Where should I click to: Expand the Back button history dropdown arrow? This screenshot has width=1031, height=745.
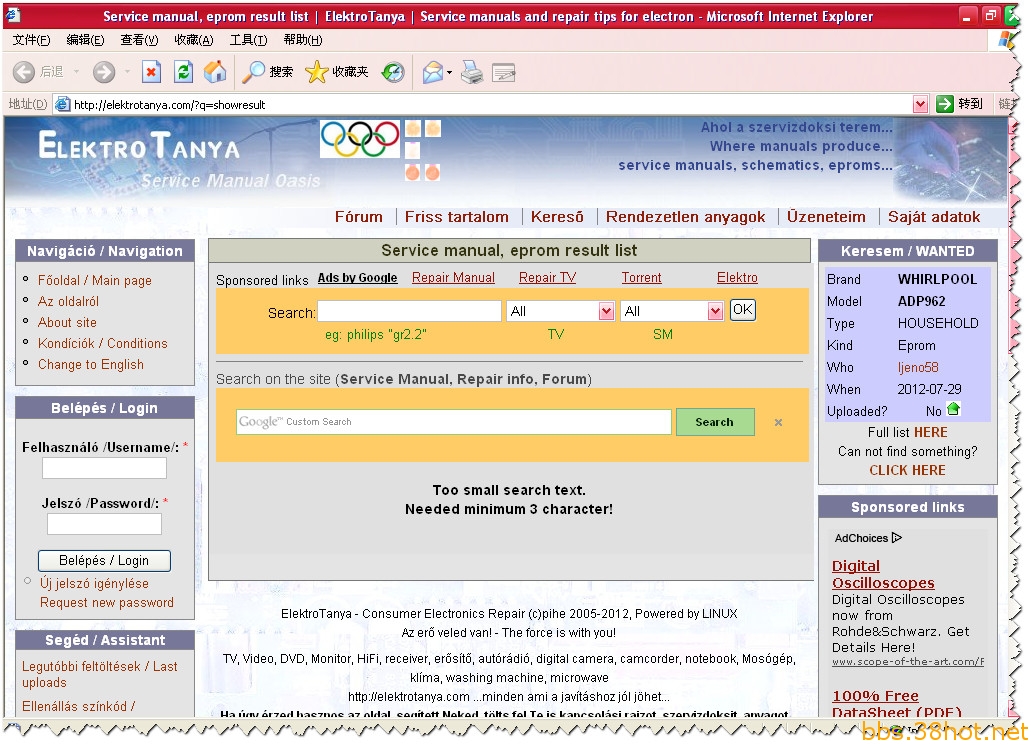[x=76, y=72]
